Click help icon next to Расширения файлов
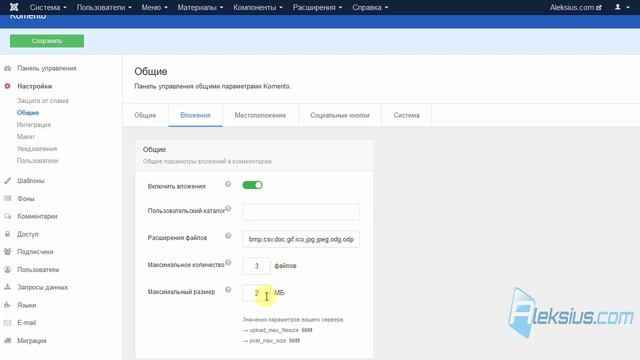 point(228,236)
